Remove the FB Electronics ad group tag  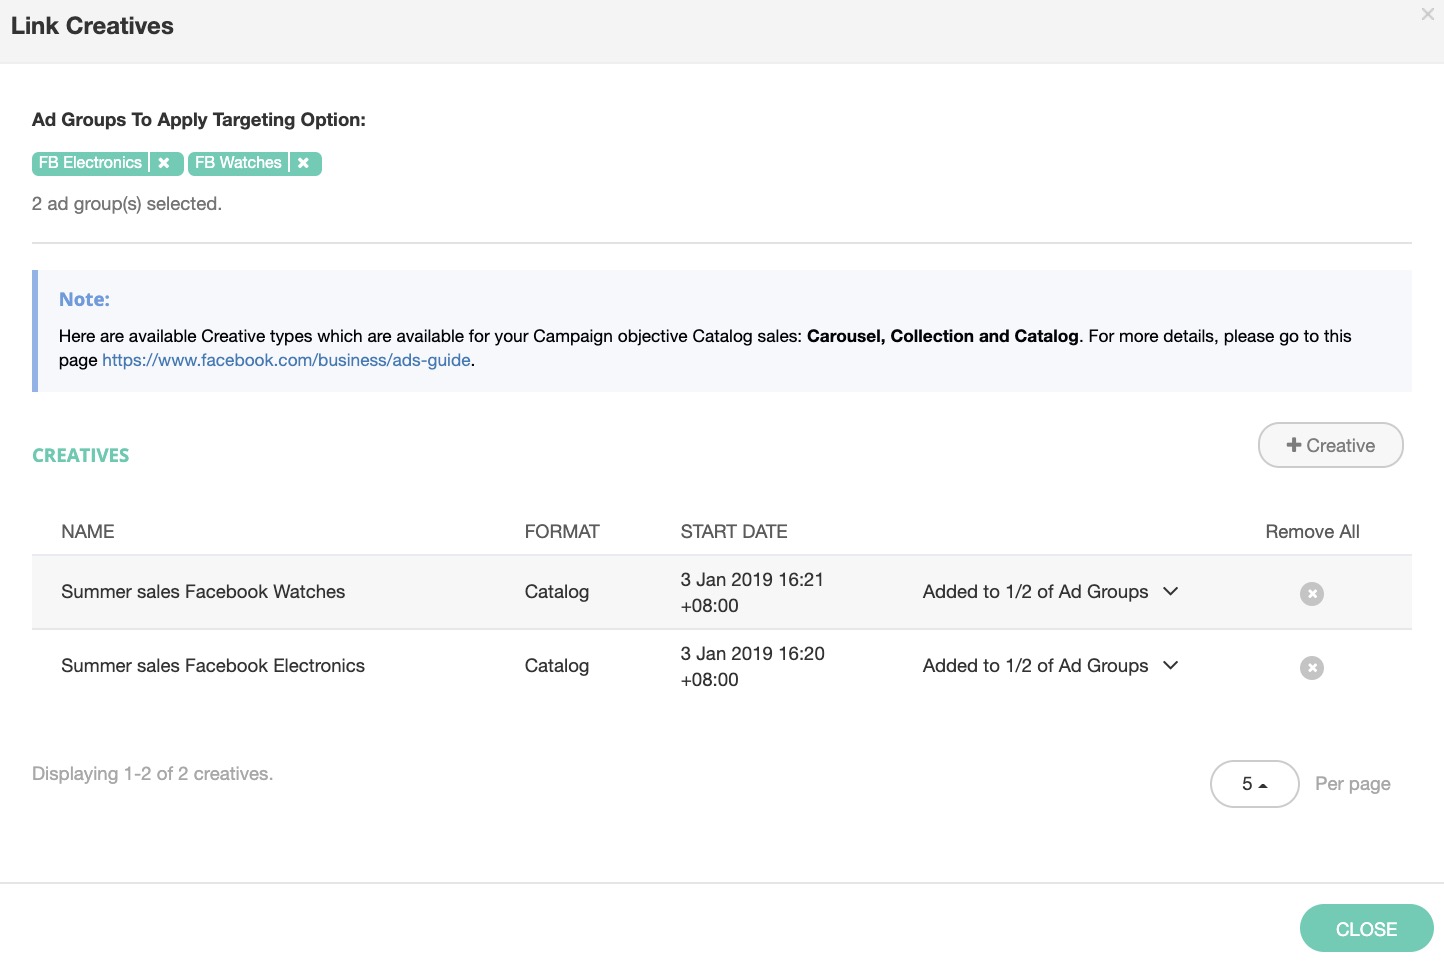(x=164, y=163)
